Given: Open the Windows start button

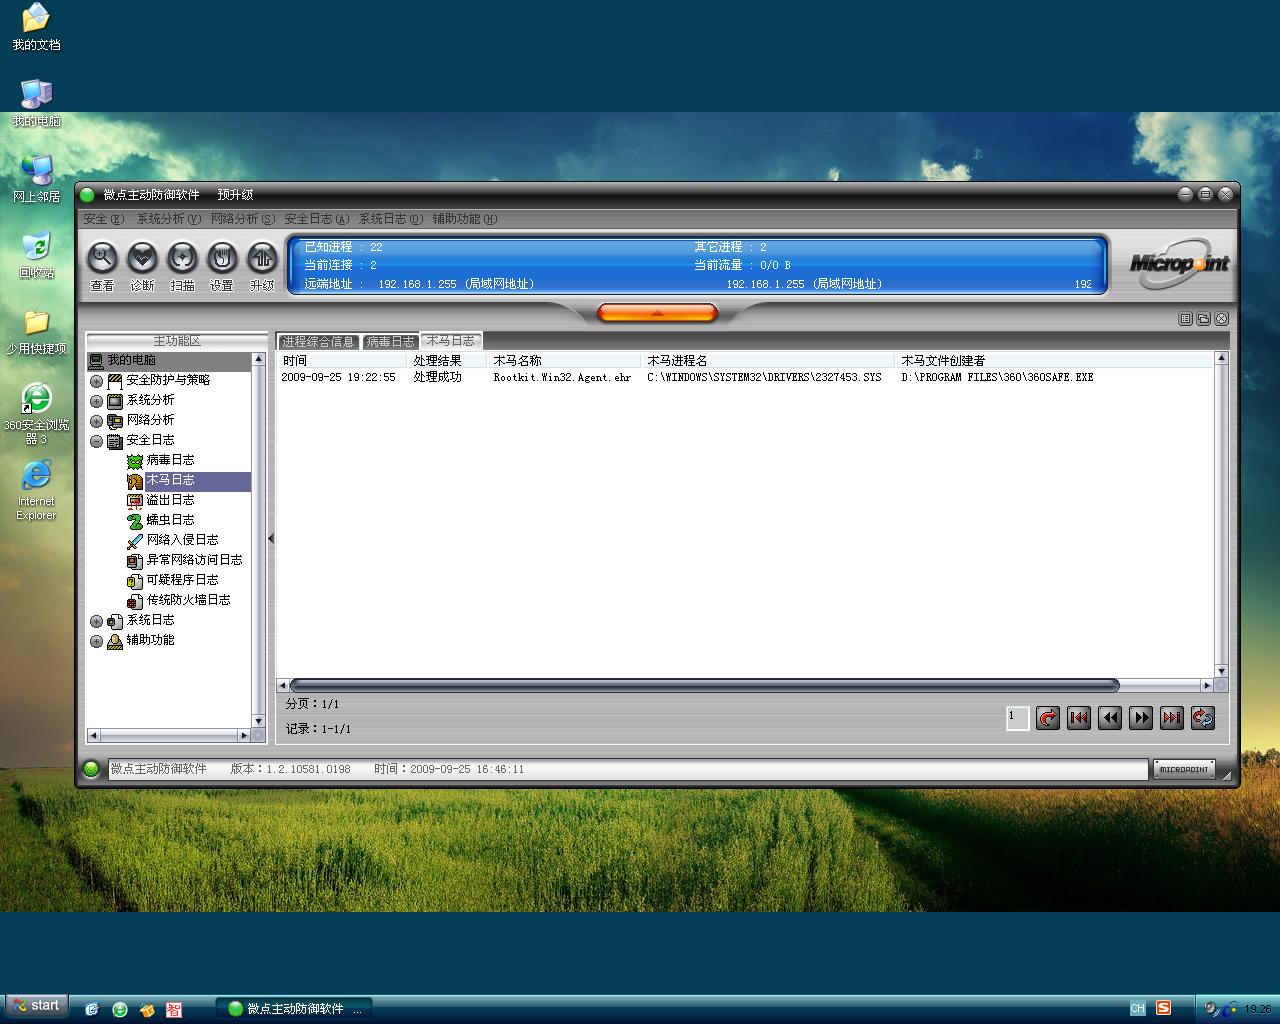Looking at the screenshot, I should [37, 1006].
